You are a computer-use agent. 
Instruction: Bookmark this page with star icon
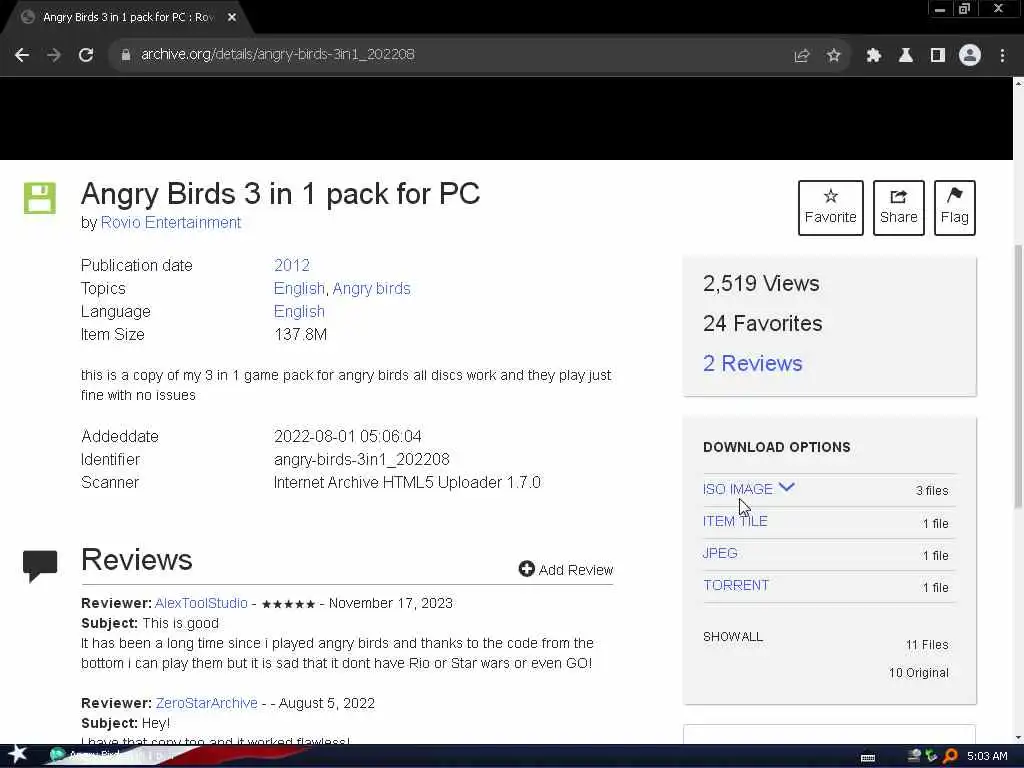pos(833,56)
